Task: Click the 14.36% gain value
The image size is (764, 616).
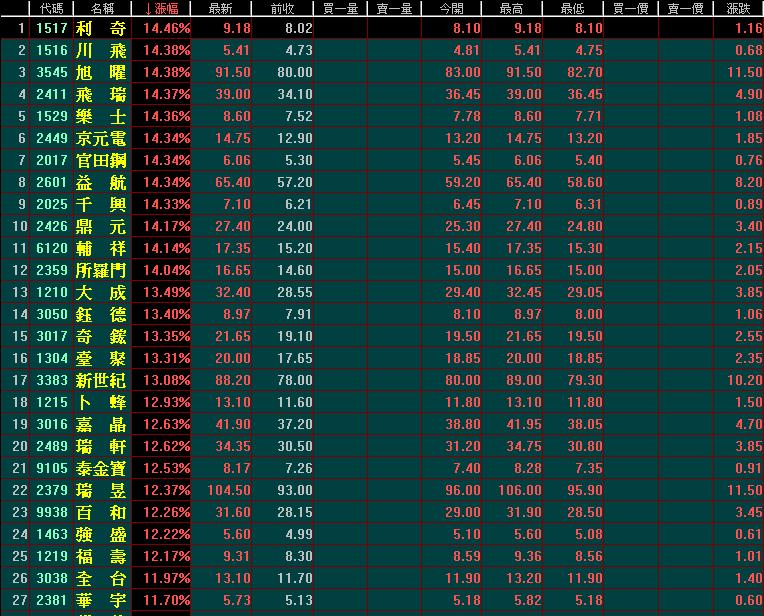Action: 166,116
